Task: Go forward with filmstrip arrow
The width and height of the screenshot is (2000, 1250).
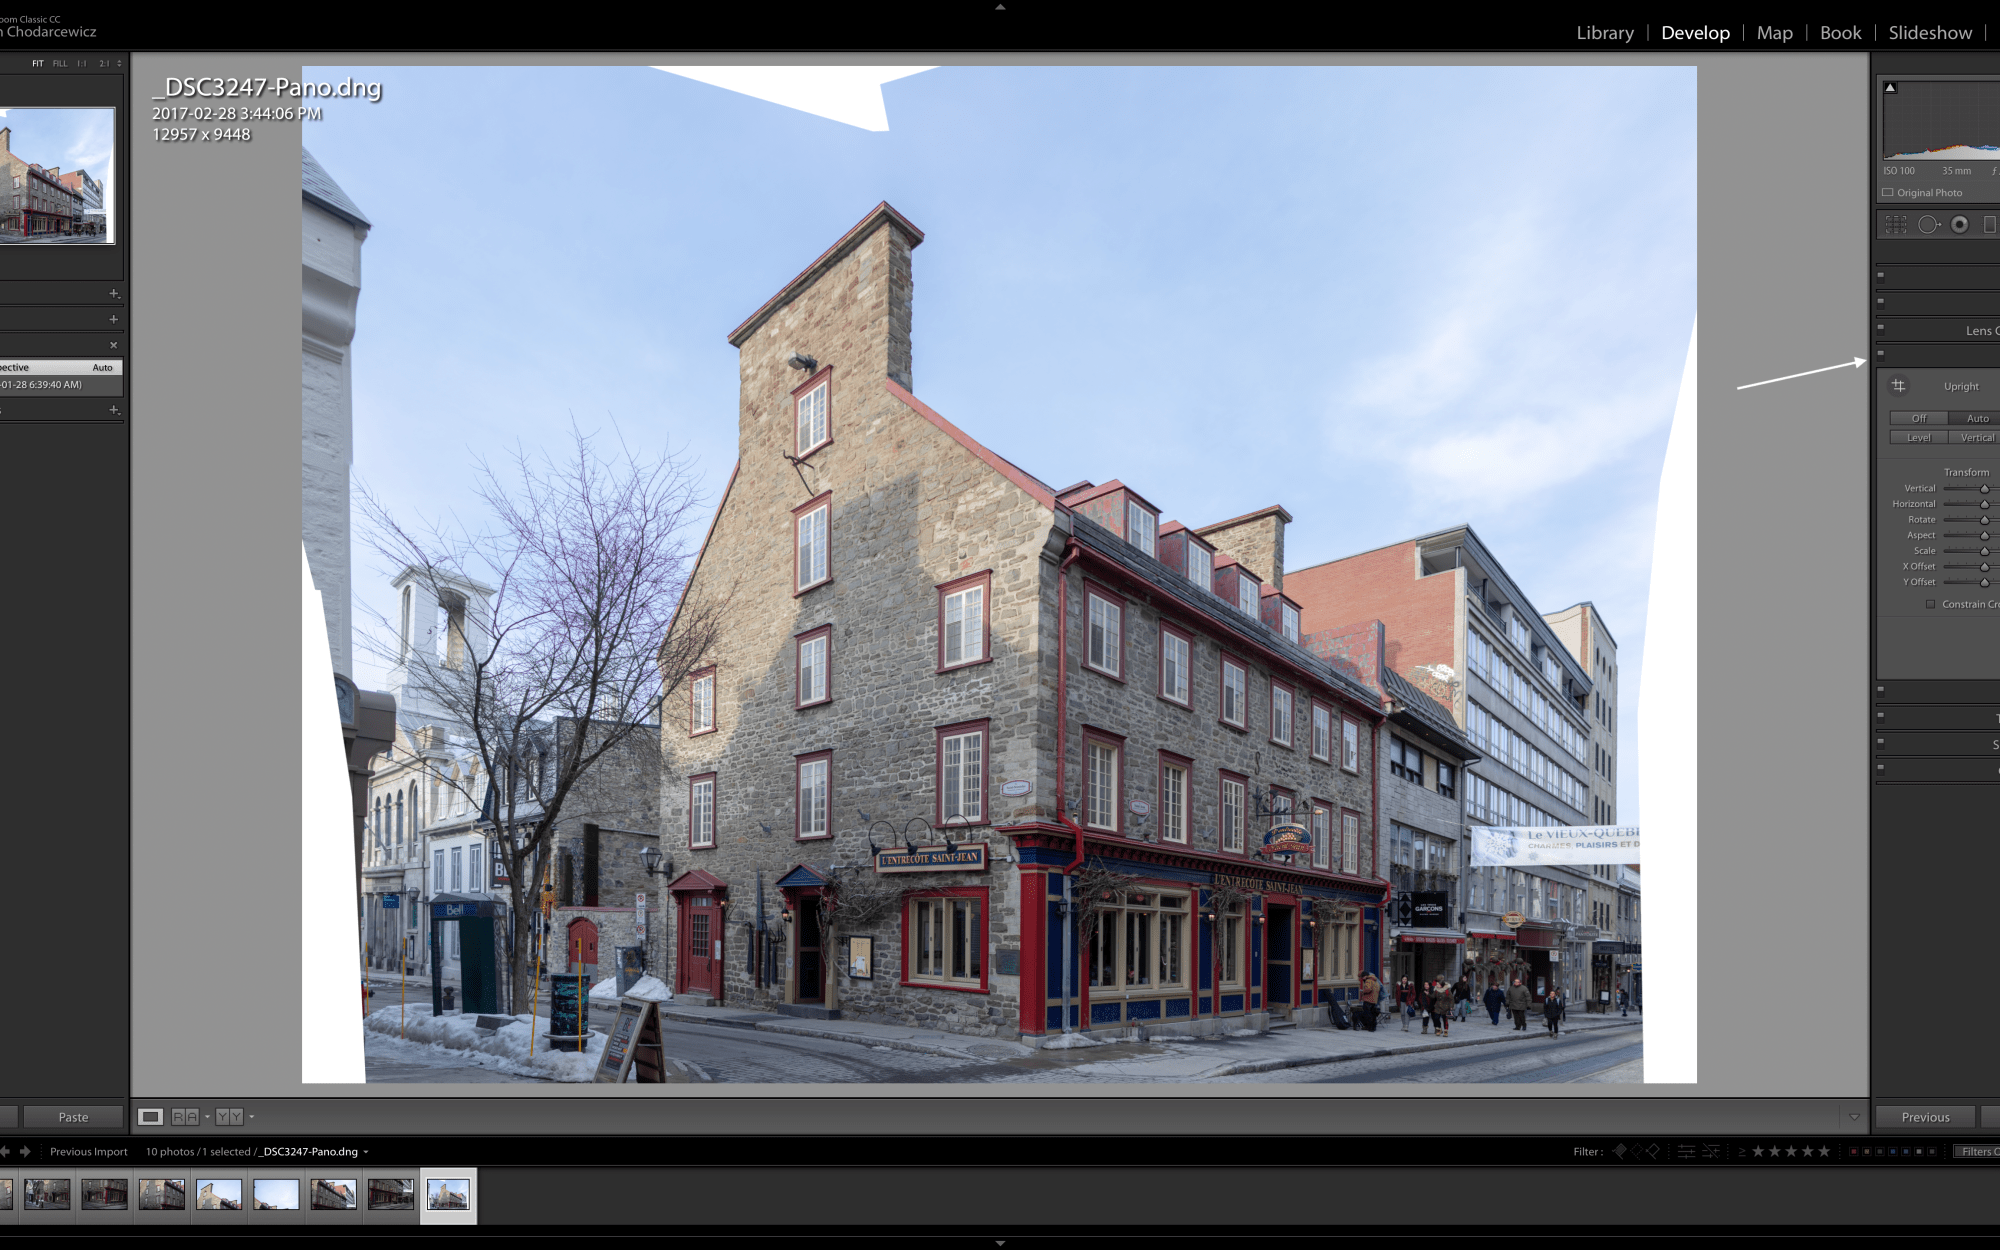Action: point(25,1151)
